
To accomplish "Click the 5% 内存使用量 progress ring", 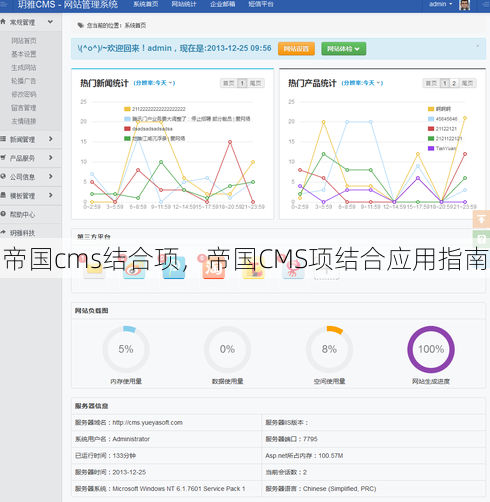I will click(x=126, y=349).
